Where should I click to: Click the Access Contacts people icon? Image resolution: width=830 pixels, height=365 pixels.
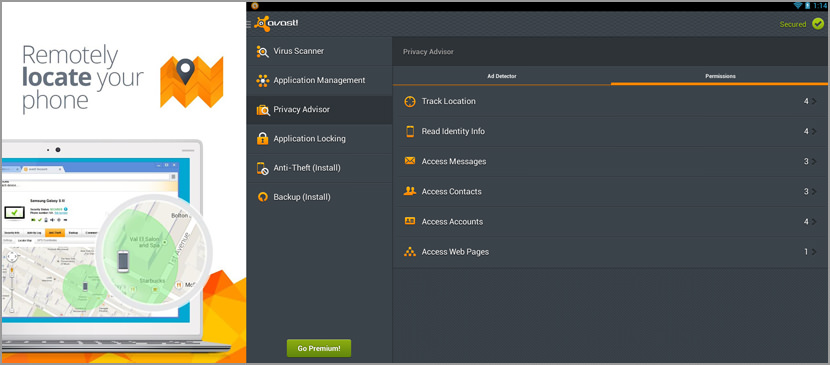click(x=410, y=191)
